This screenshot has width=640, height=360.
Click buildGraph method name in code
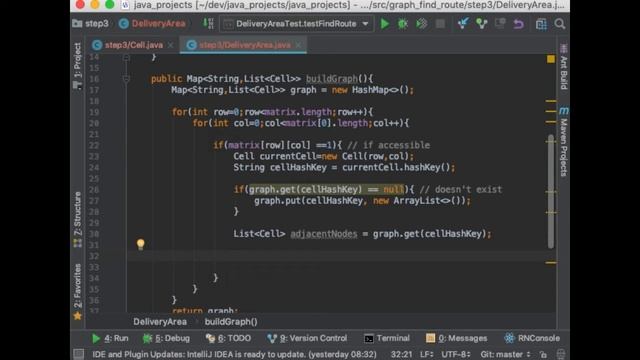click(x=331, y=79)
